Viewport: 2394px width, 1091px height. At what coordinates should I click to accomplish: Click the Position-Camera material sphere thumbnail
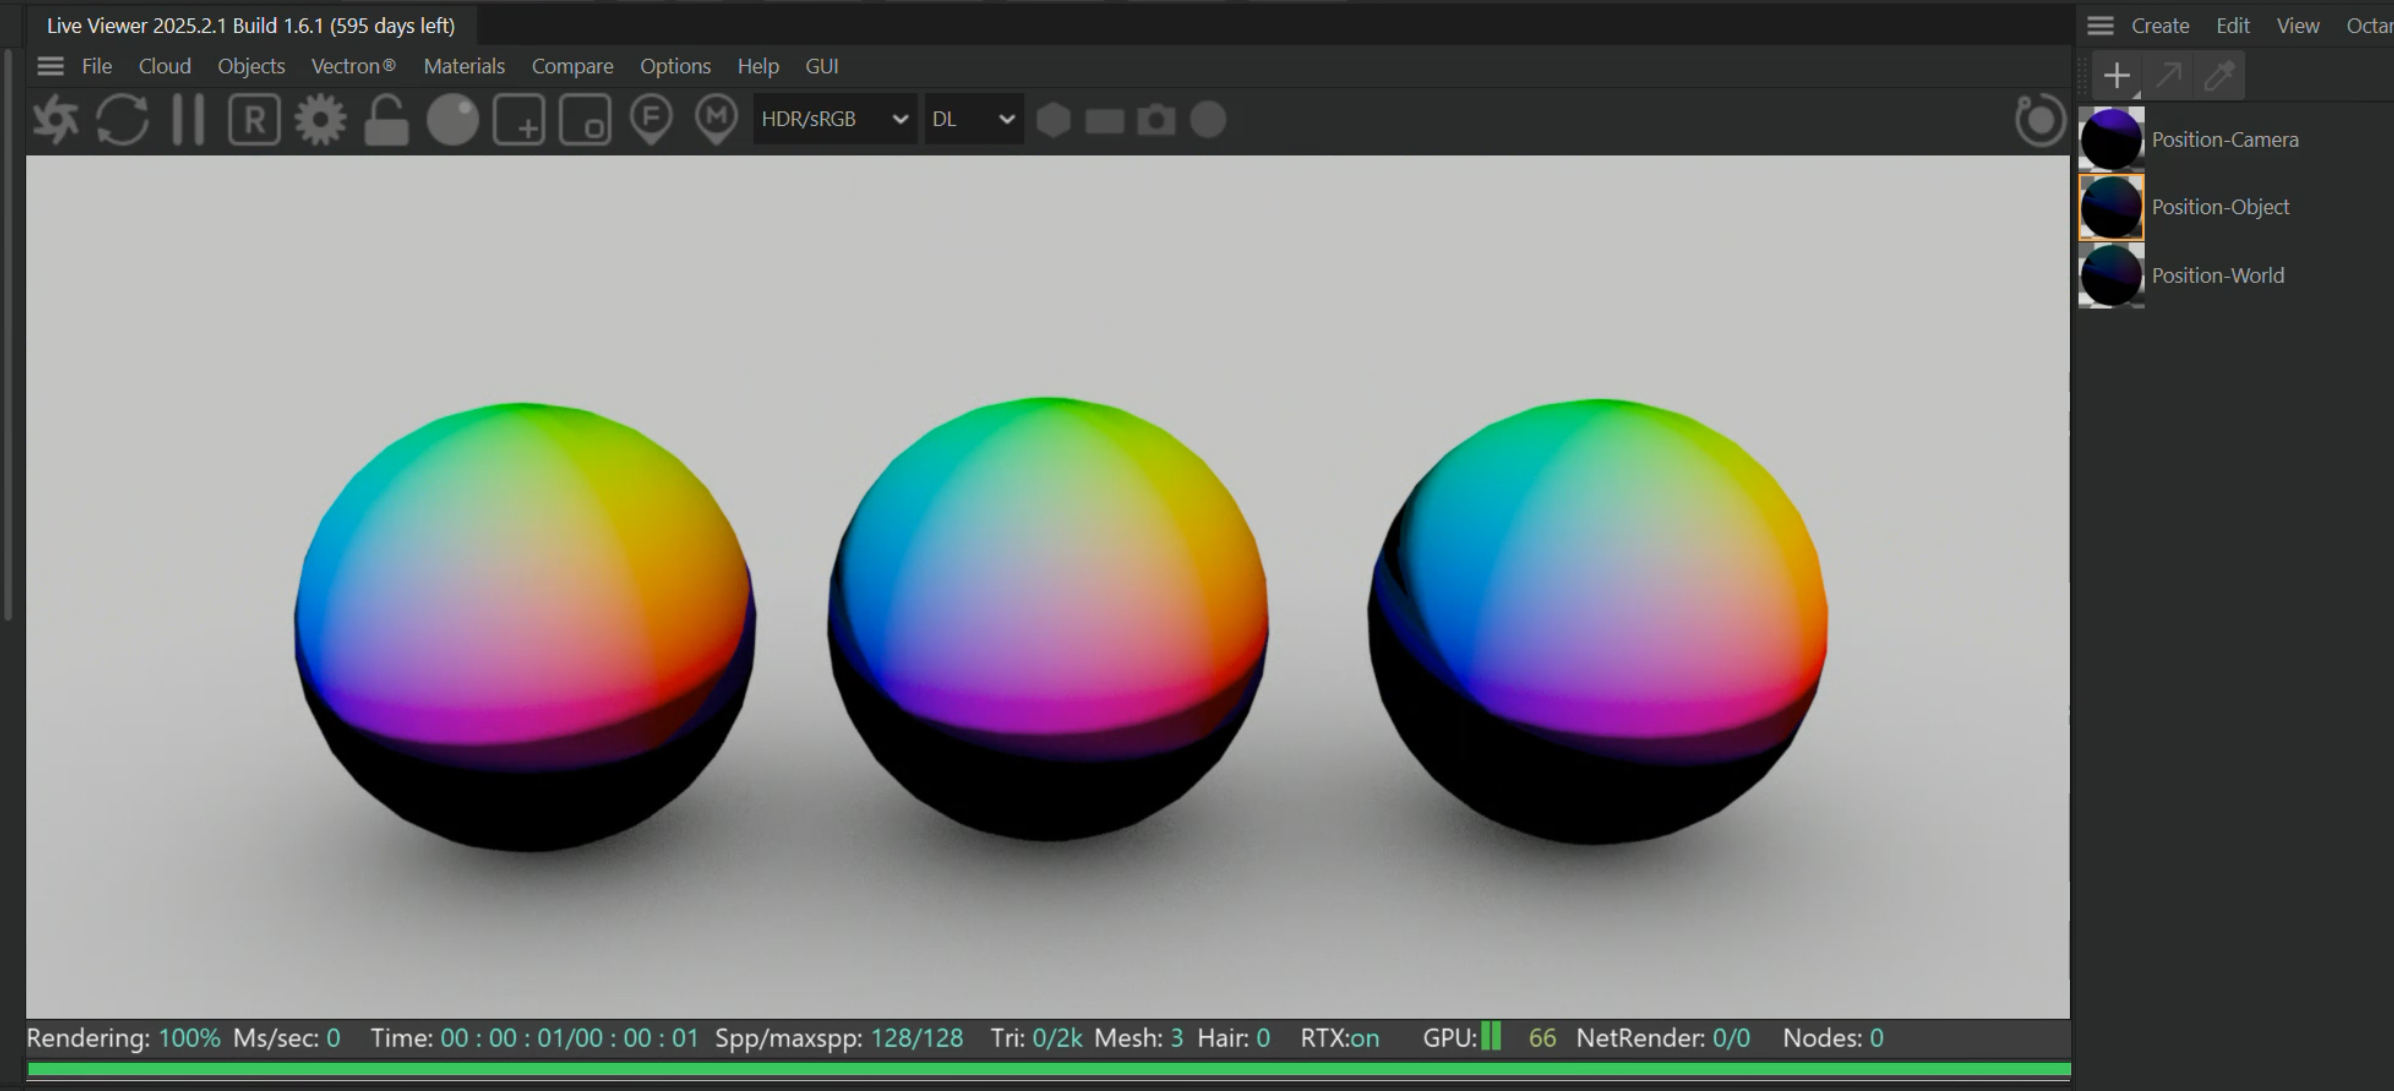pos(2111,139)
